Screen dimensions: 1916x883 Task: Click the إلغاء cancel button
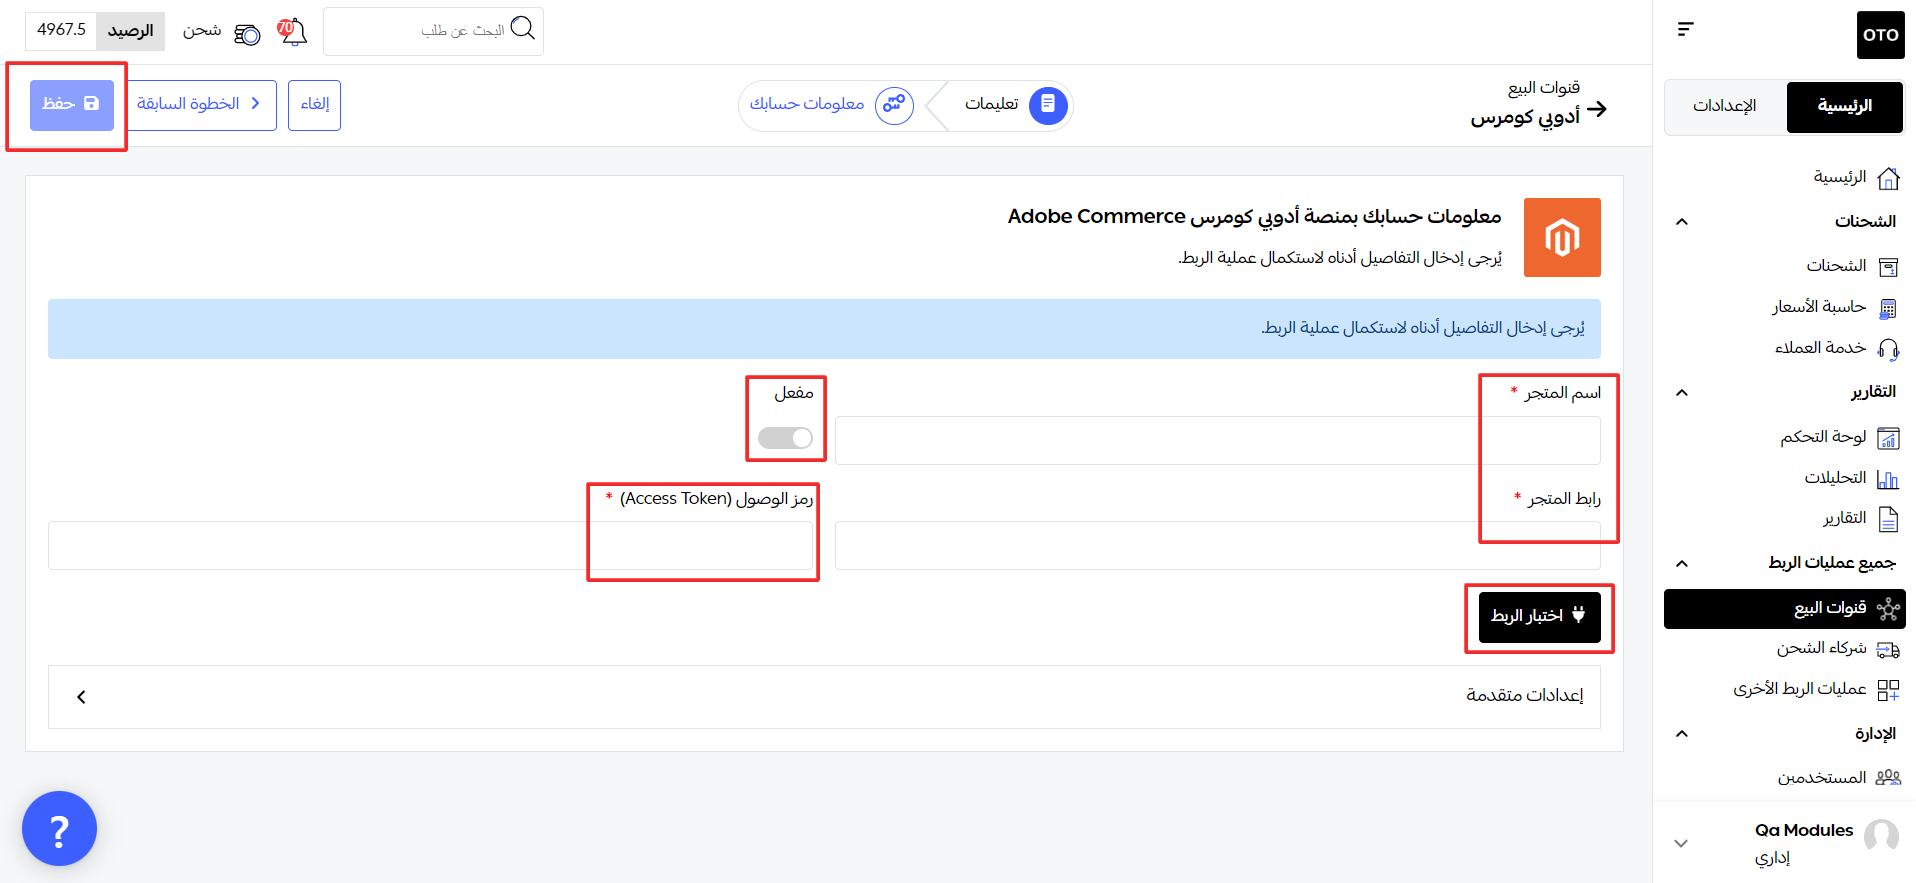tap(315, 105)
